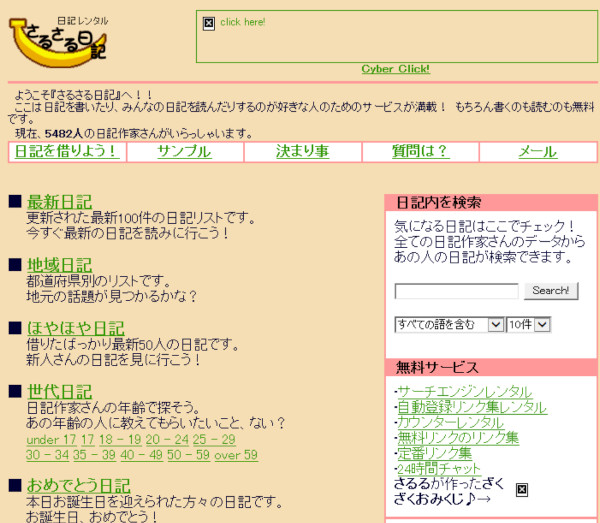Open the 最新日記 heading link
600x523 pixels.
click(59, 202)
